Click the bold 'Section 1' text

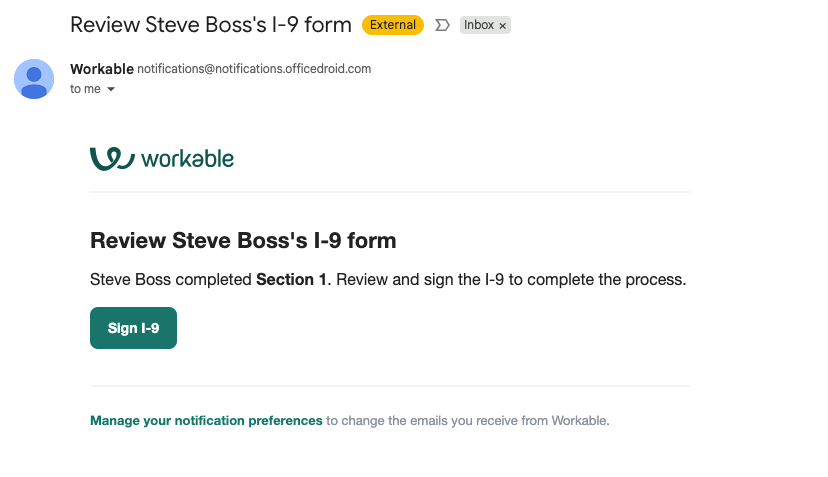click(x=292, y=280)
